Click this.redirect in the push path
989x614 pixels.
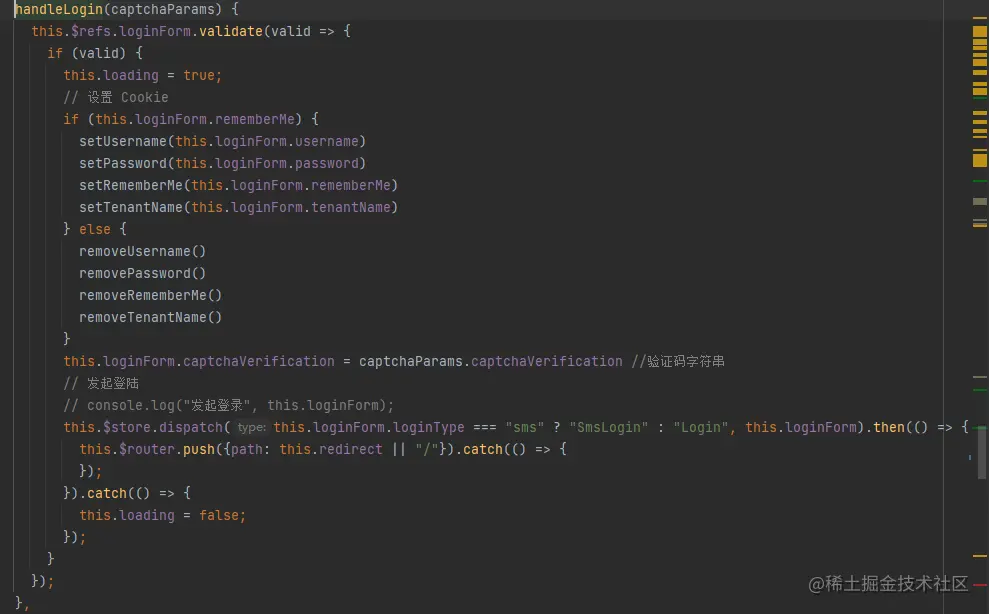[x=331, y=450]
